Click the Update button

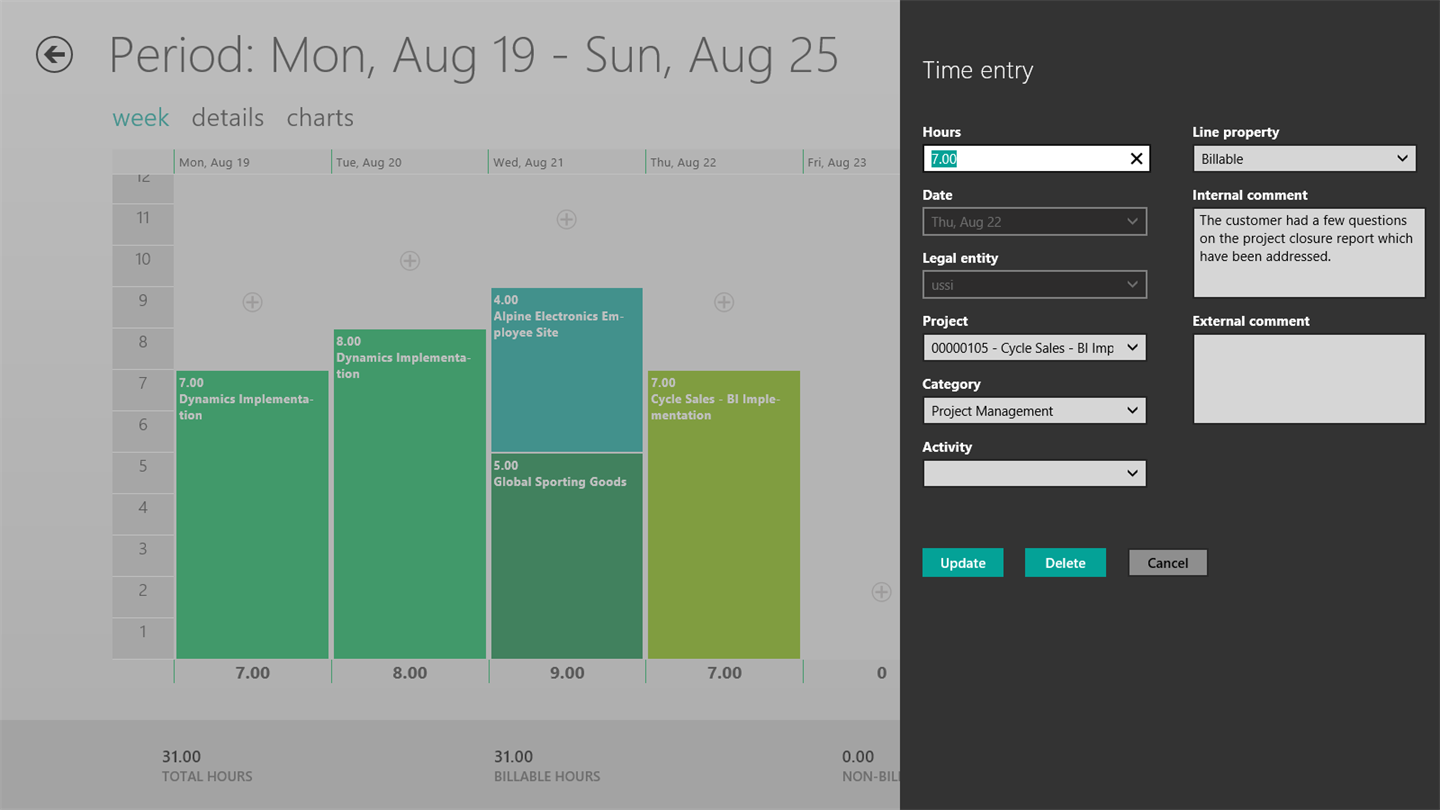(x=963, y=563)
